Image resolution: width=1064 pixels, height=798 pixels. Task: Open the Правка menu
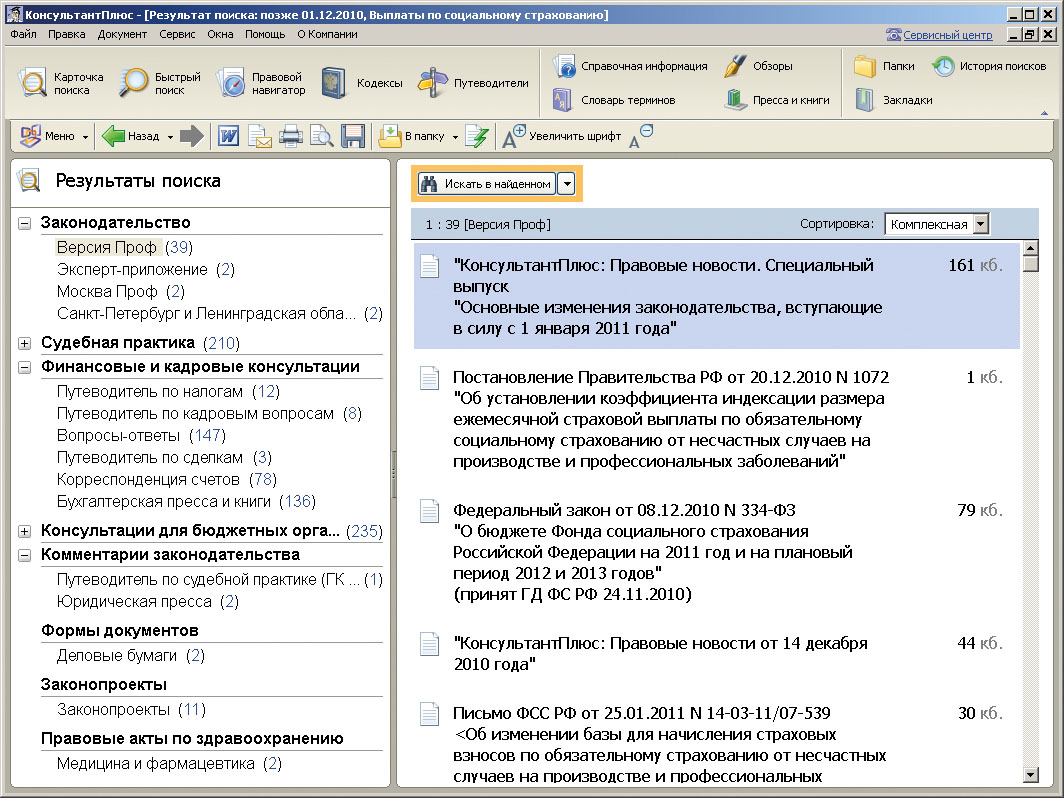66,34
